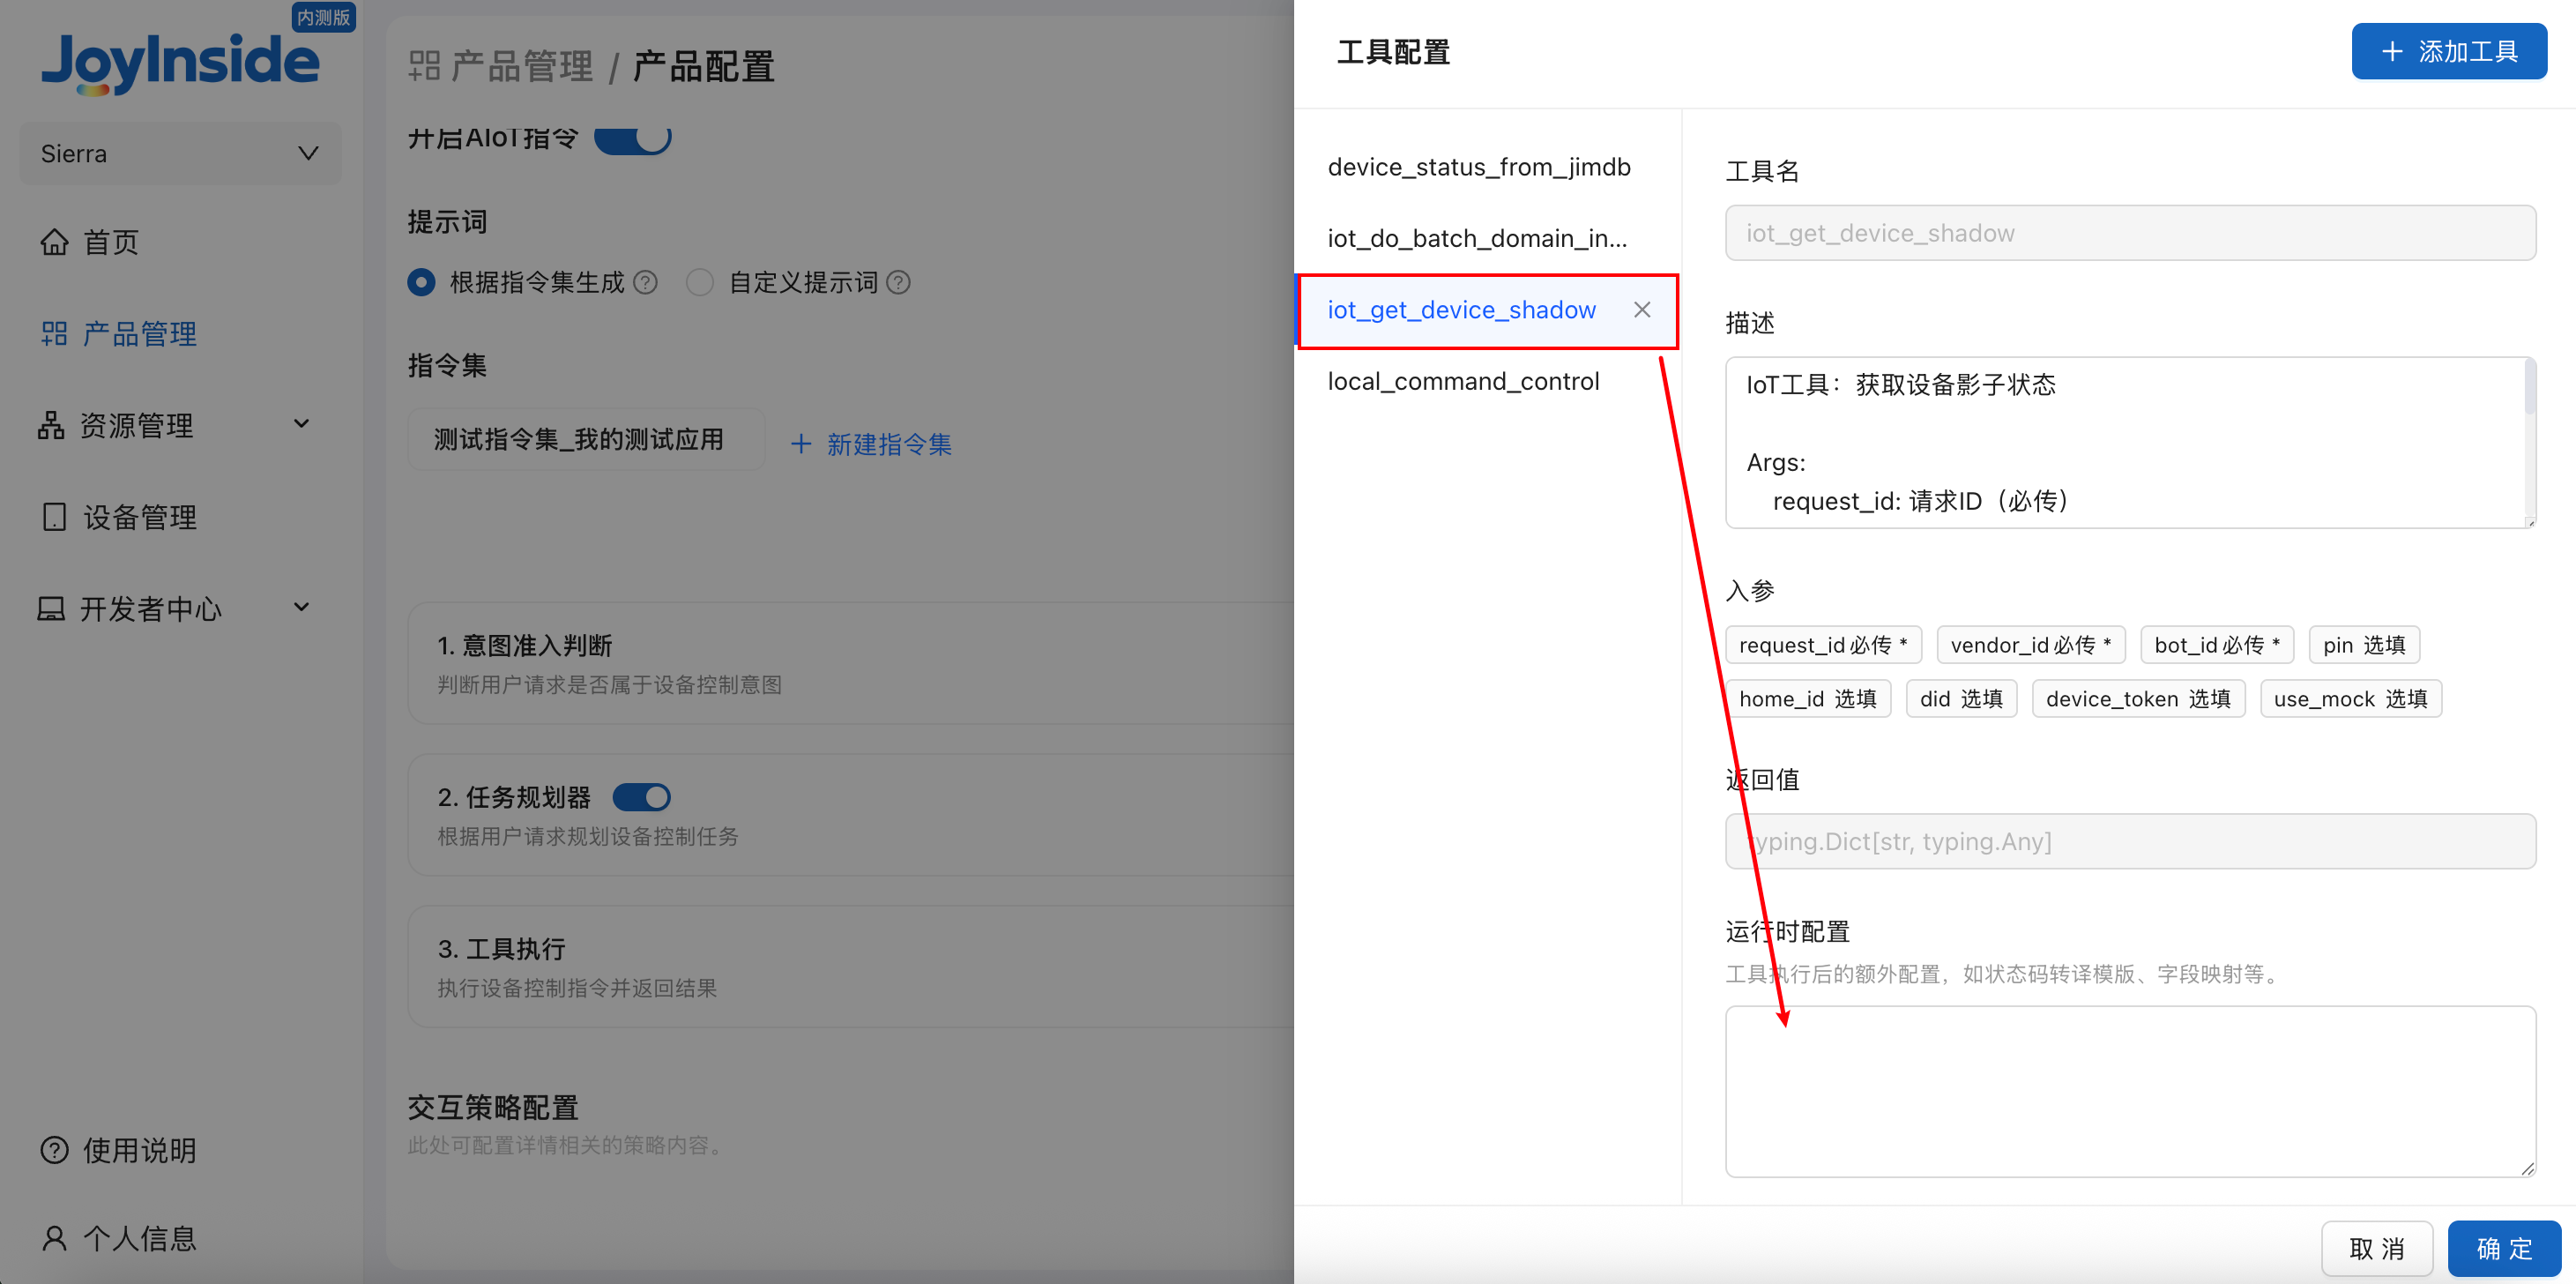
Task: Click the vendor_id 必传 parameter tag
Action: [2031, 645]
